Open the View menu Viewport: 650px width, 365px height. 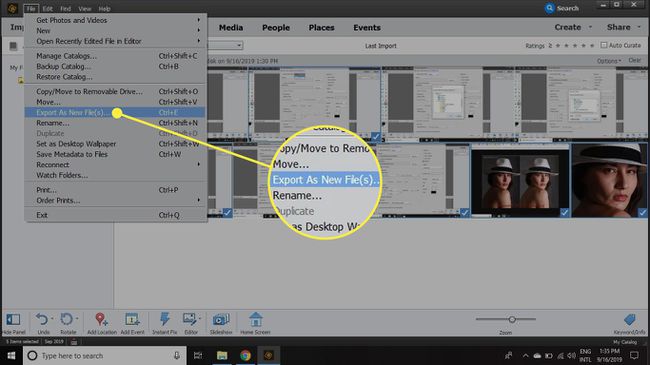tap(85, 8)
